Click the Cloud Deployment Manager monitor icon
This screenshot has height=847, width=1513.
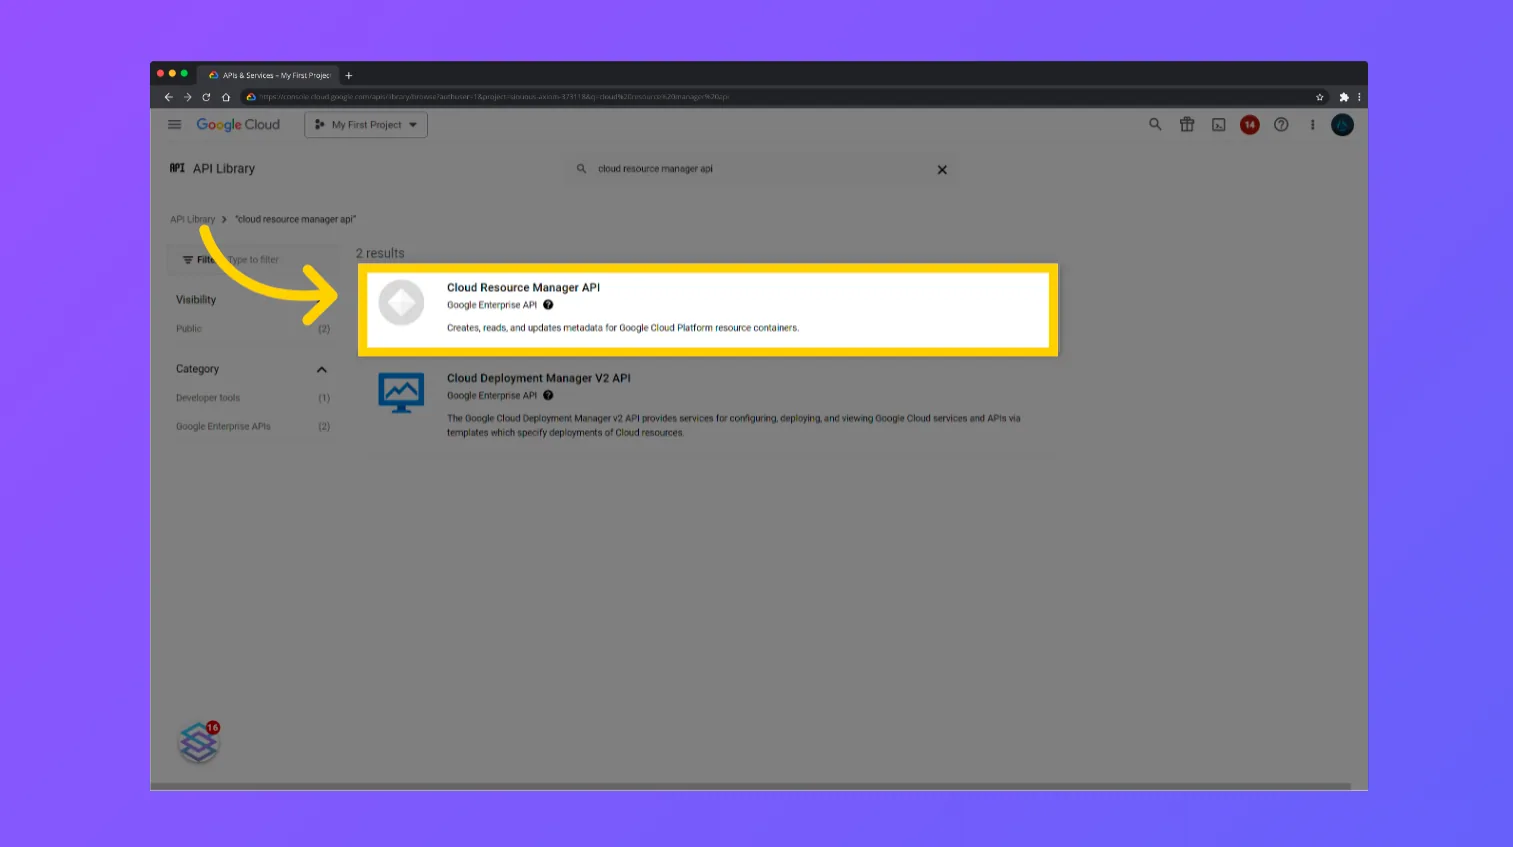[401, 393]
